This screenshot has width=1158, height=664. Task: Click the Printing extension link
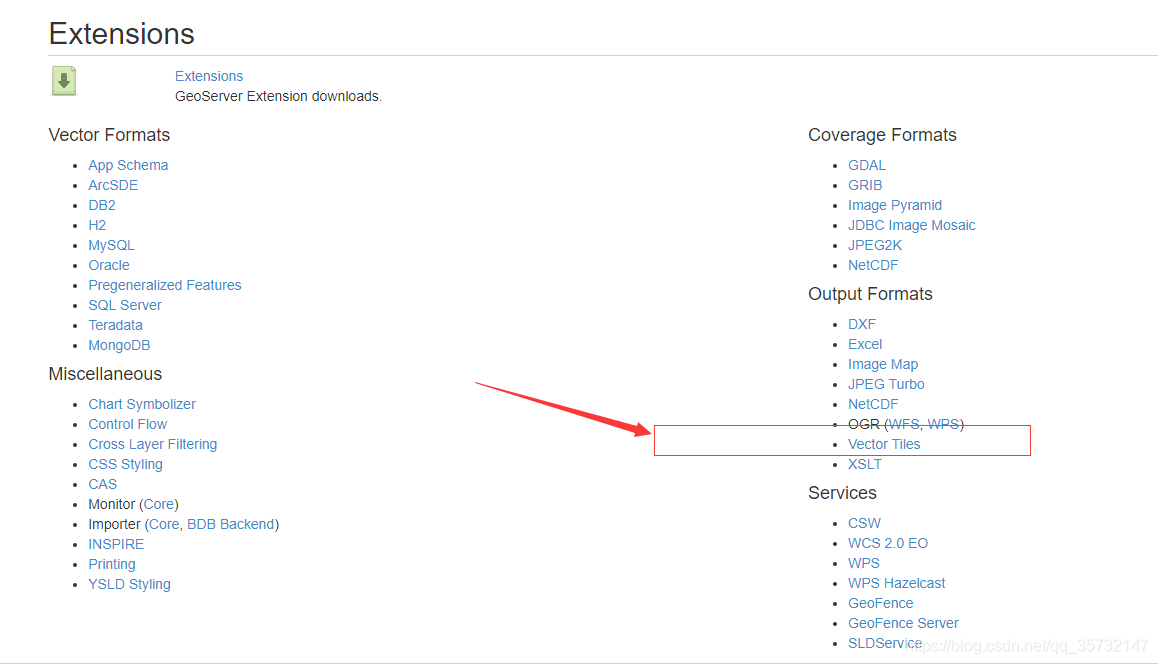click(x=112, y=564)
